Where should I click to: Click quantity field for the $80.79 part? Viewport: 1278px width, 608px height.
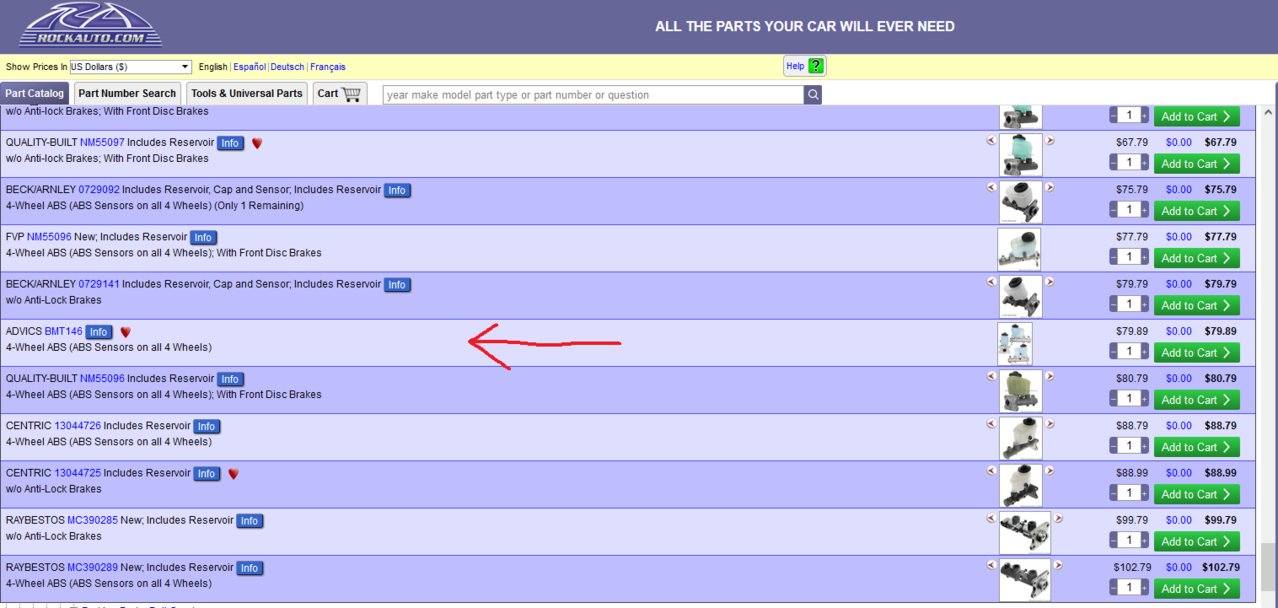(1129, 398)
